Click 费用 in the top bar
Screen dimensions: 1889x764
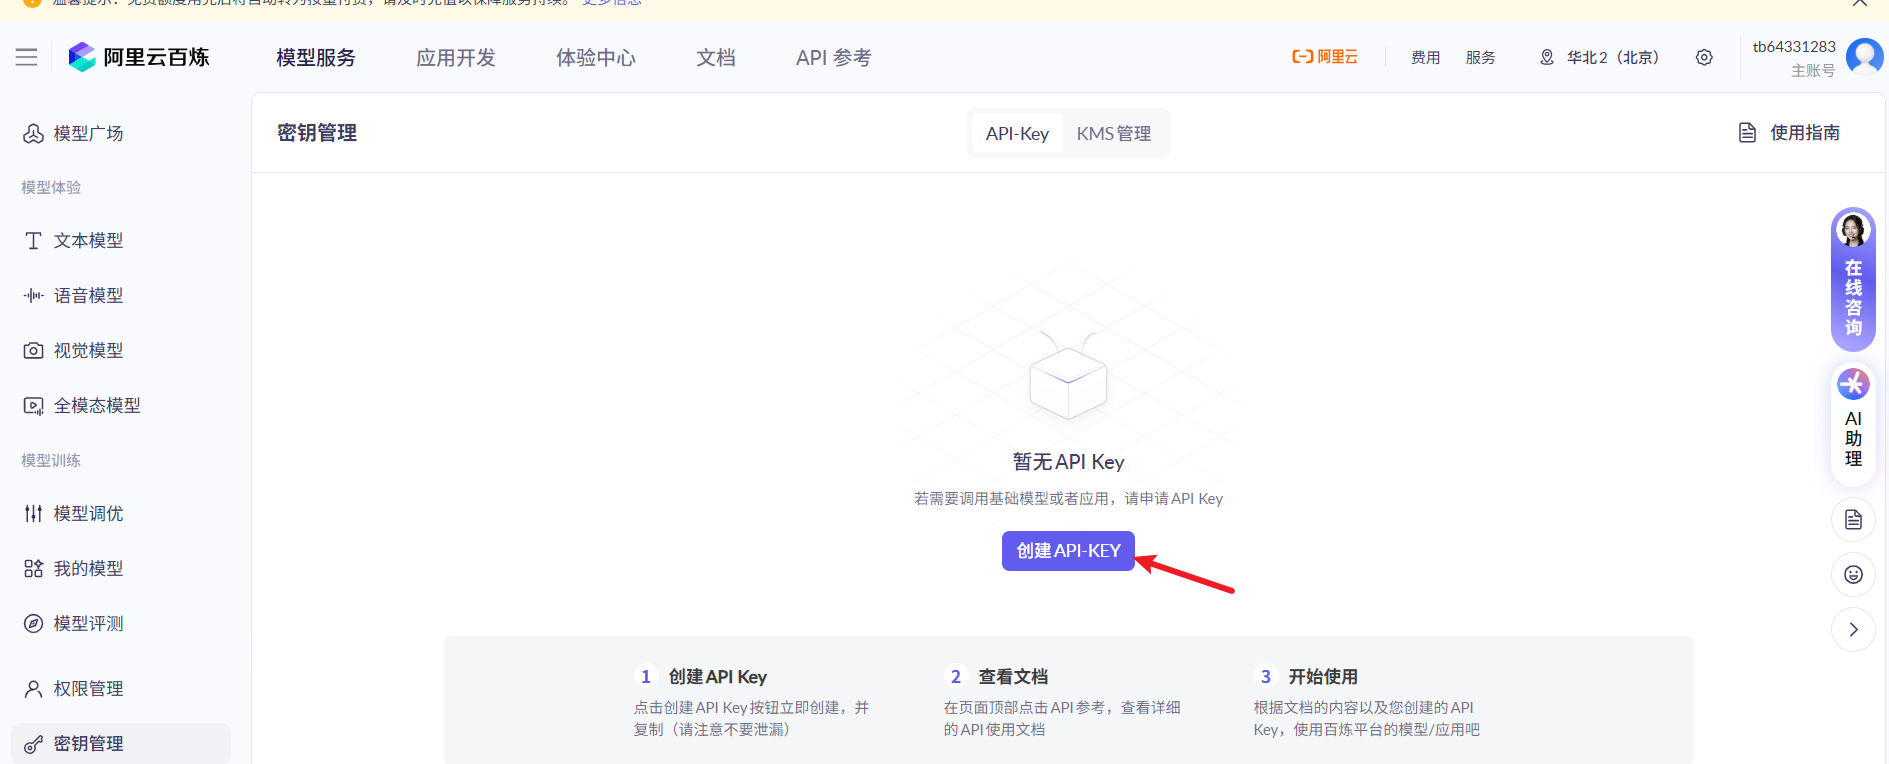pos(1426,58)
